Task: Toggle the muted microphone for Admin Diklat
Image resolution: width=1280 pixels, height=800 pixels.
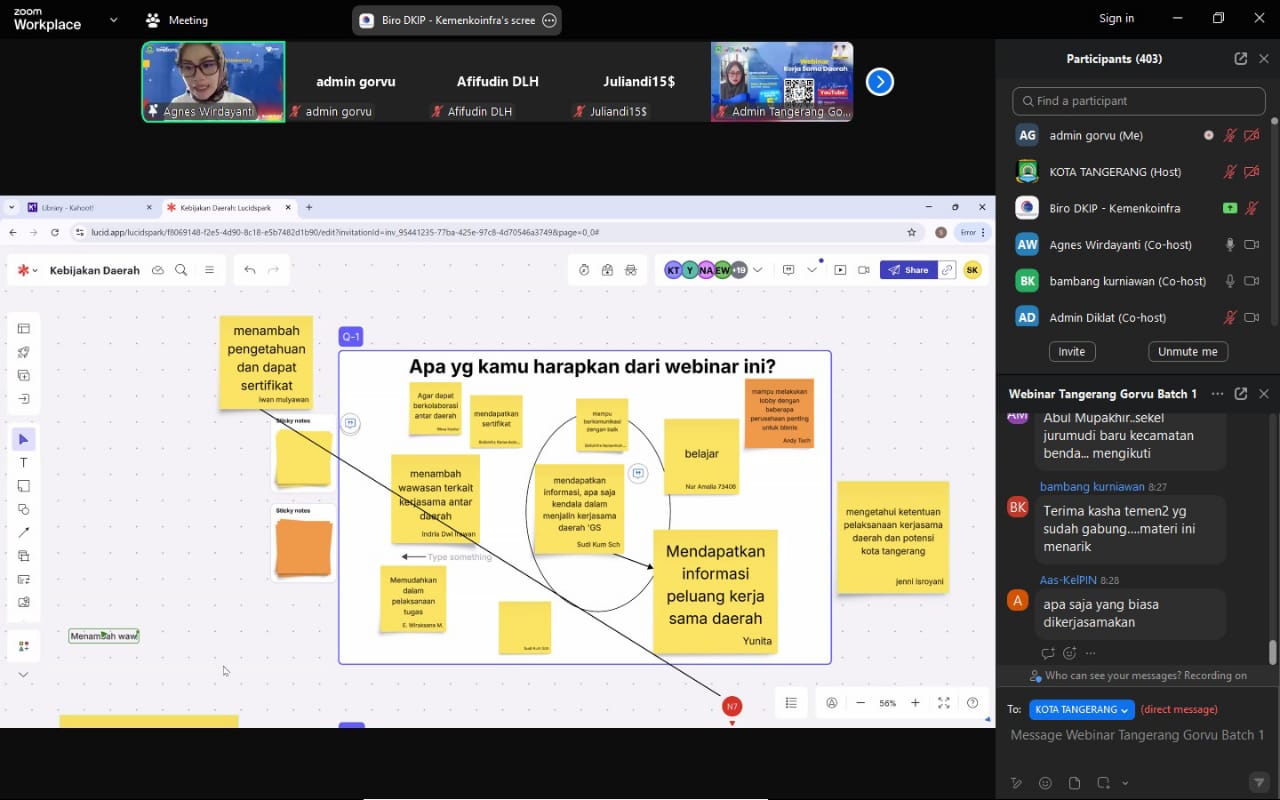Action: 1230,318
